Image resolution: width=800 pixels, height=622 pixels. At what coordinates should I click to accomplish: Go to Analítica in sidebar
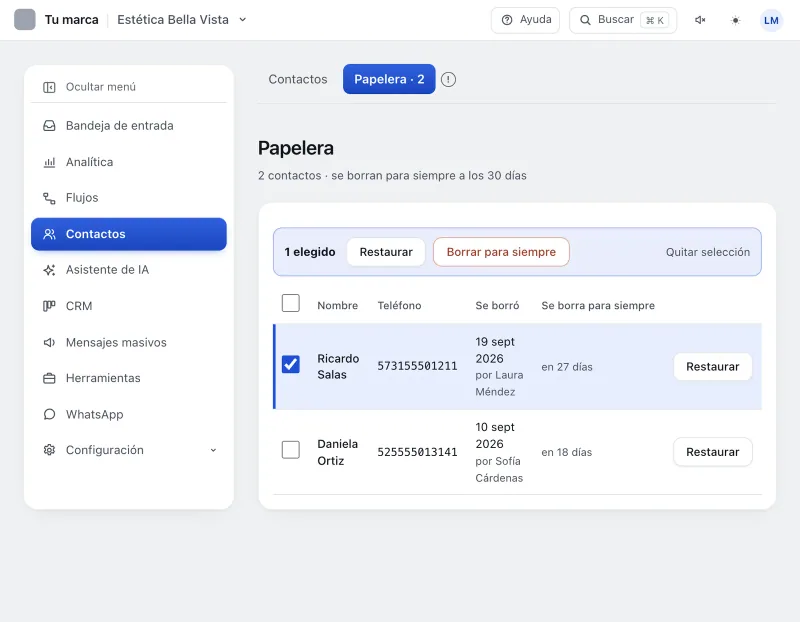(129, 162)
